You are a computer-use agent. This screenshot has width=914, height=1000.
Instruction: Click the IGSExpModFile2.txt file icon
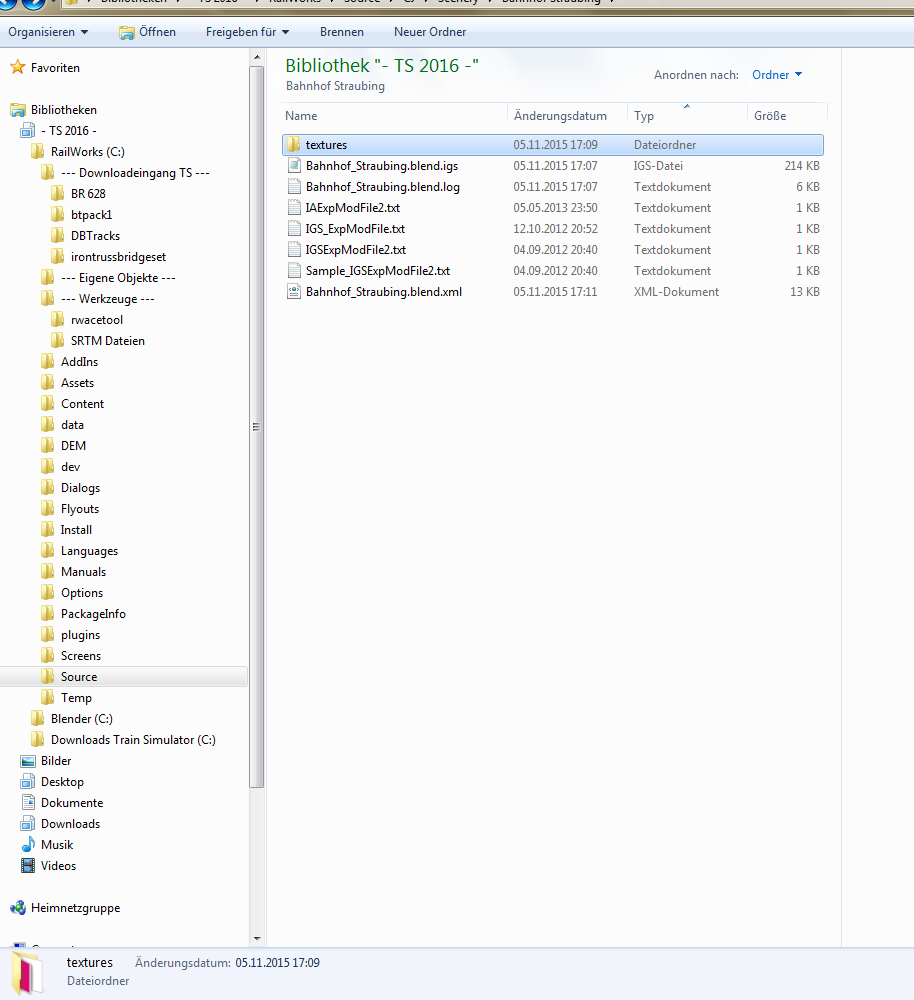[x=293, y=249]
